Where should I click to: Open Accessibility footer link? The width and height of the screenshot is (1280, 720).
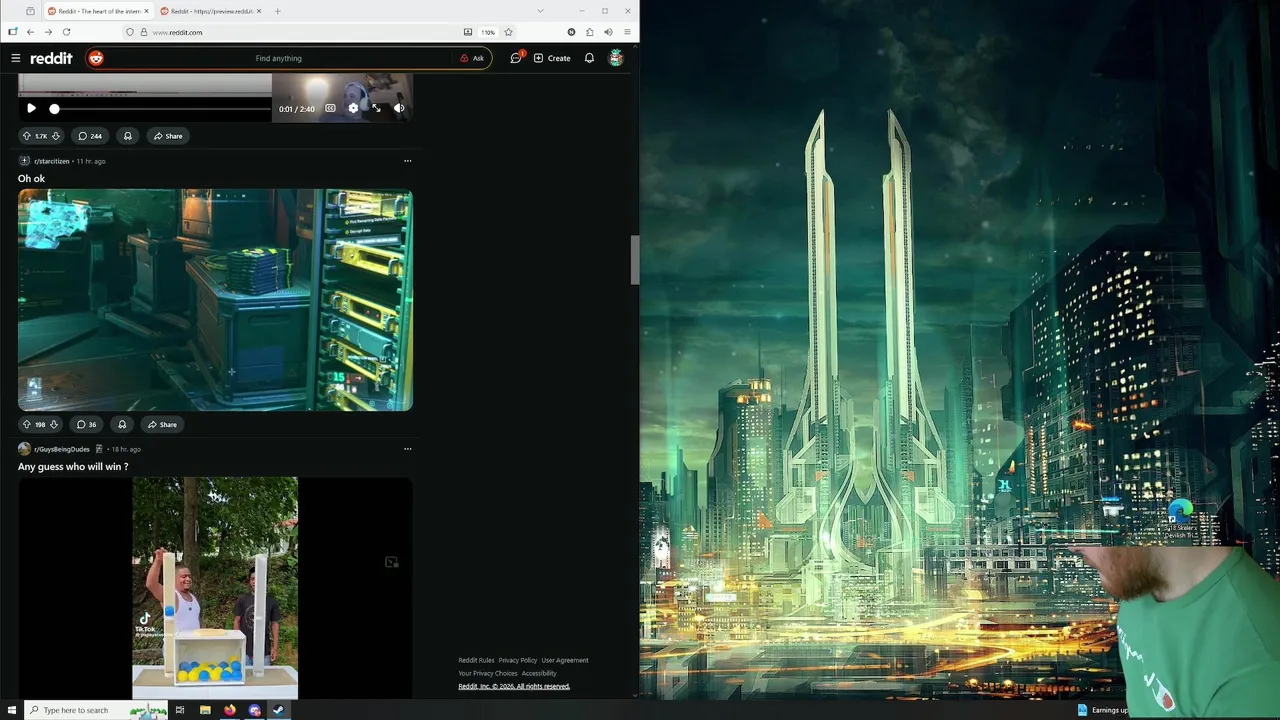[539, 673]
